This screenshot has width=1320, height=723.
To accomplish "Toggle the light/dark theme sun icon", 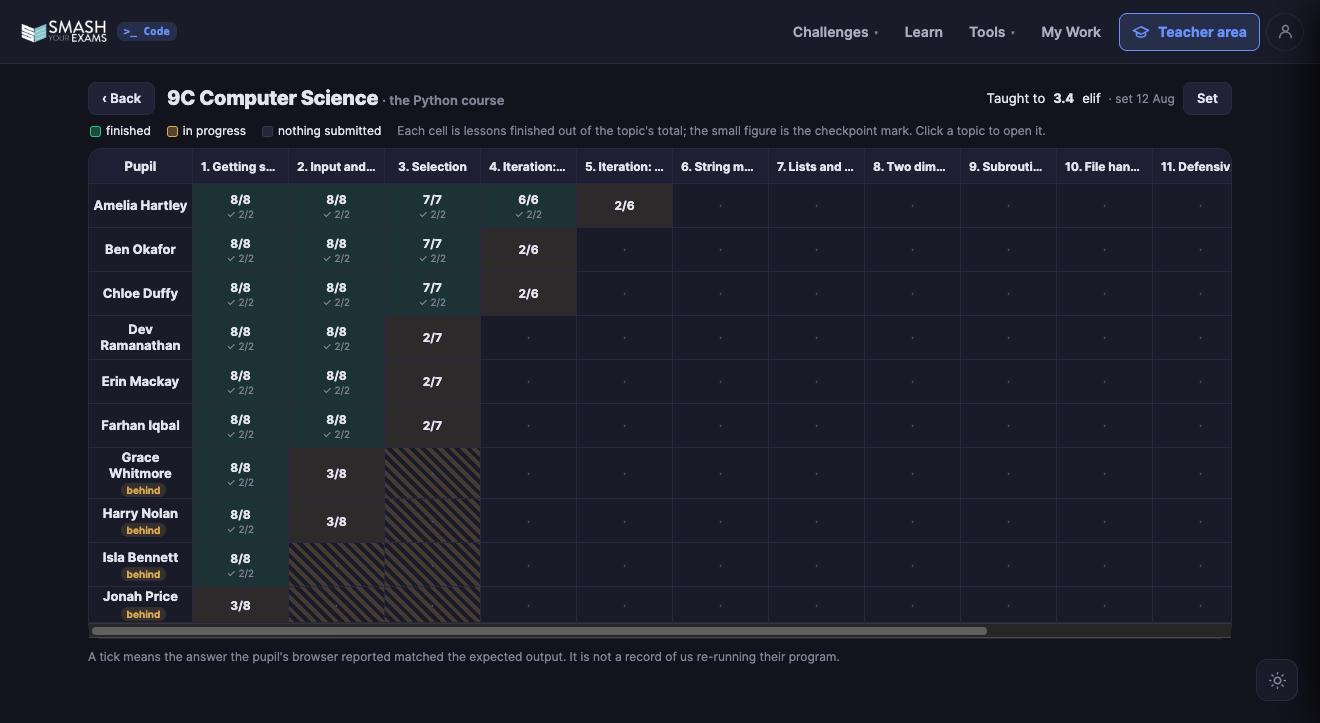I will tap(1277, 680).
